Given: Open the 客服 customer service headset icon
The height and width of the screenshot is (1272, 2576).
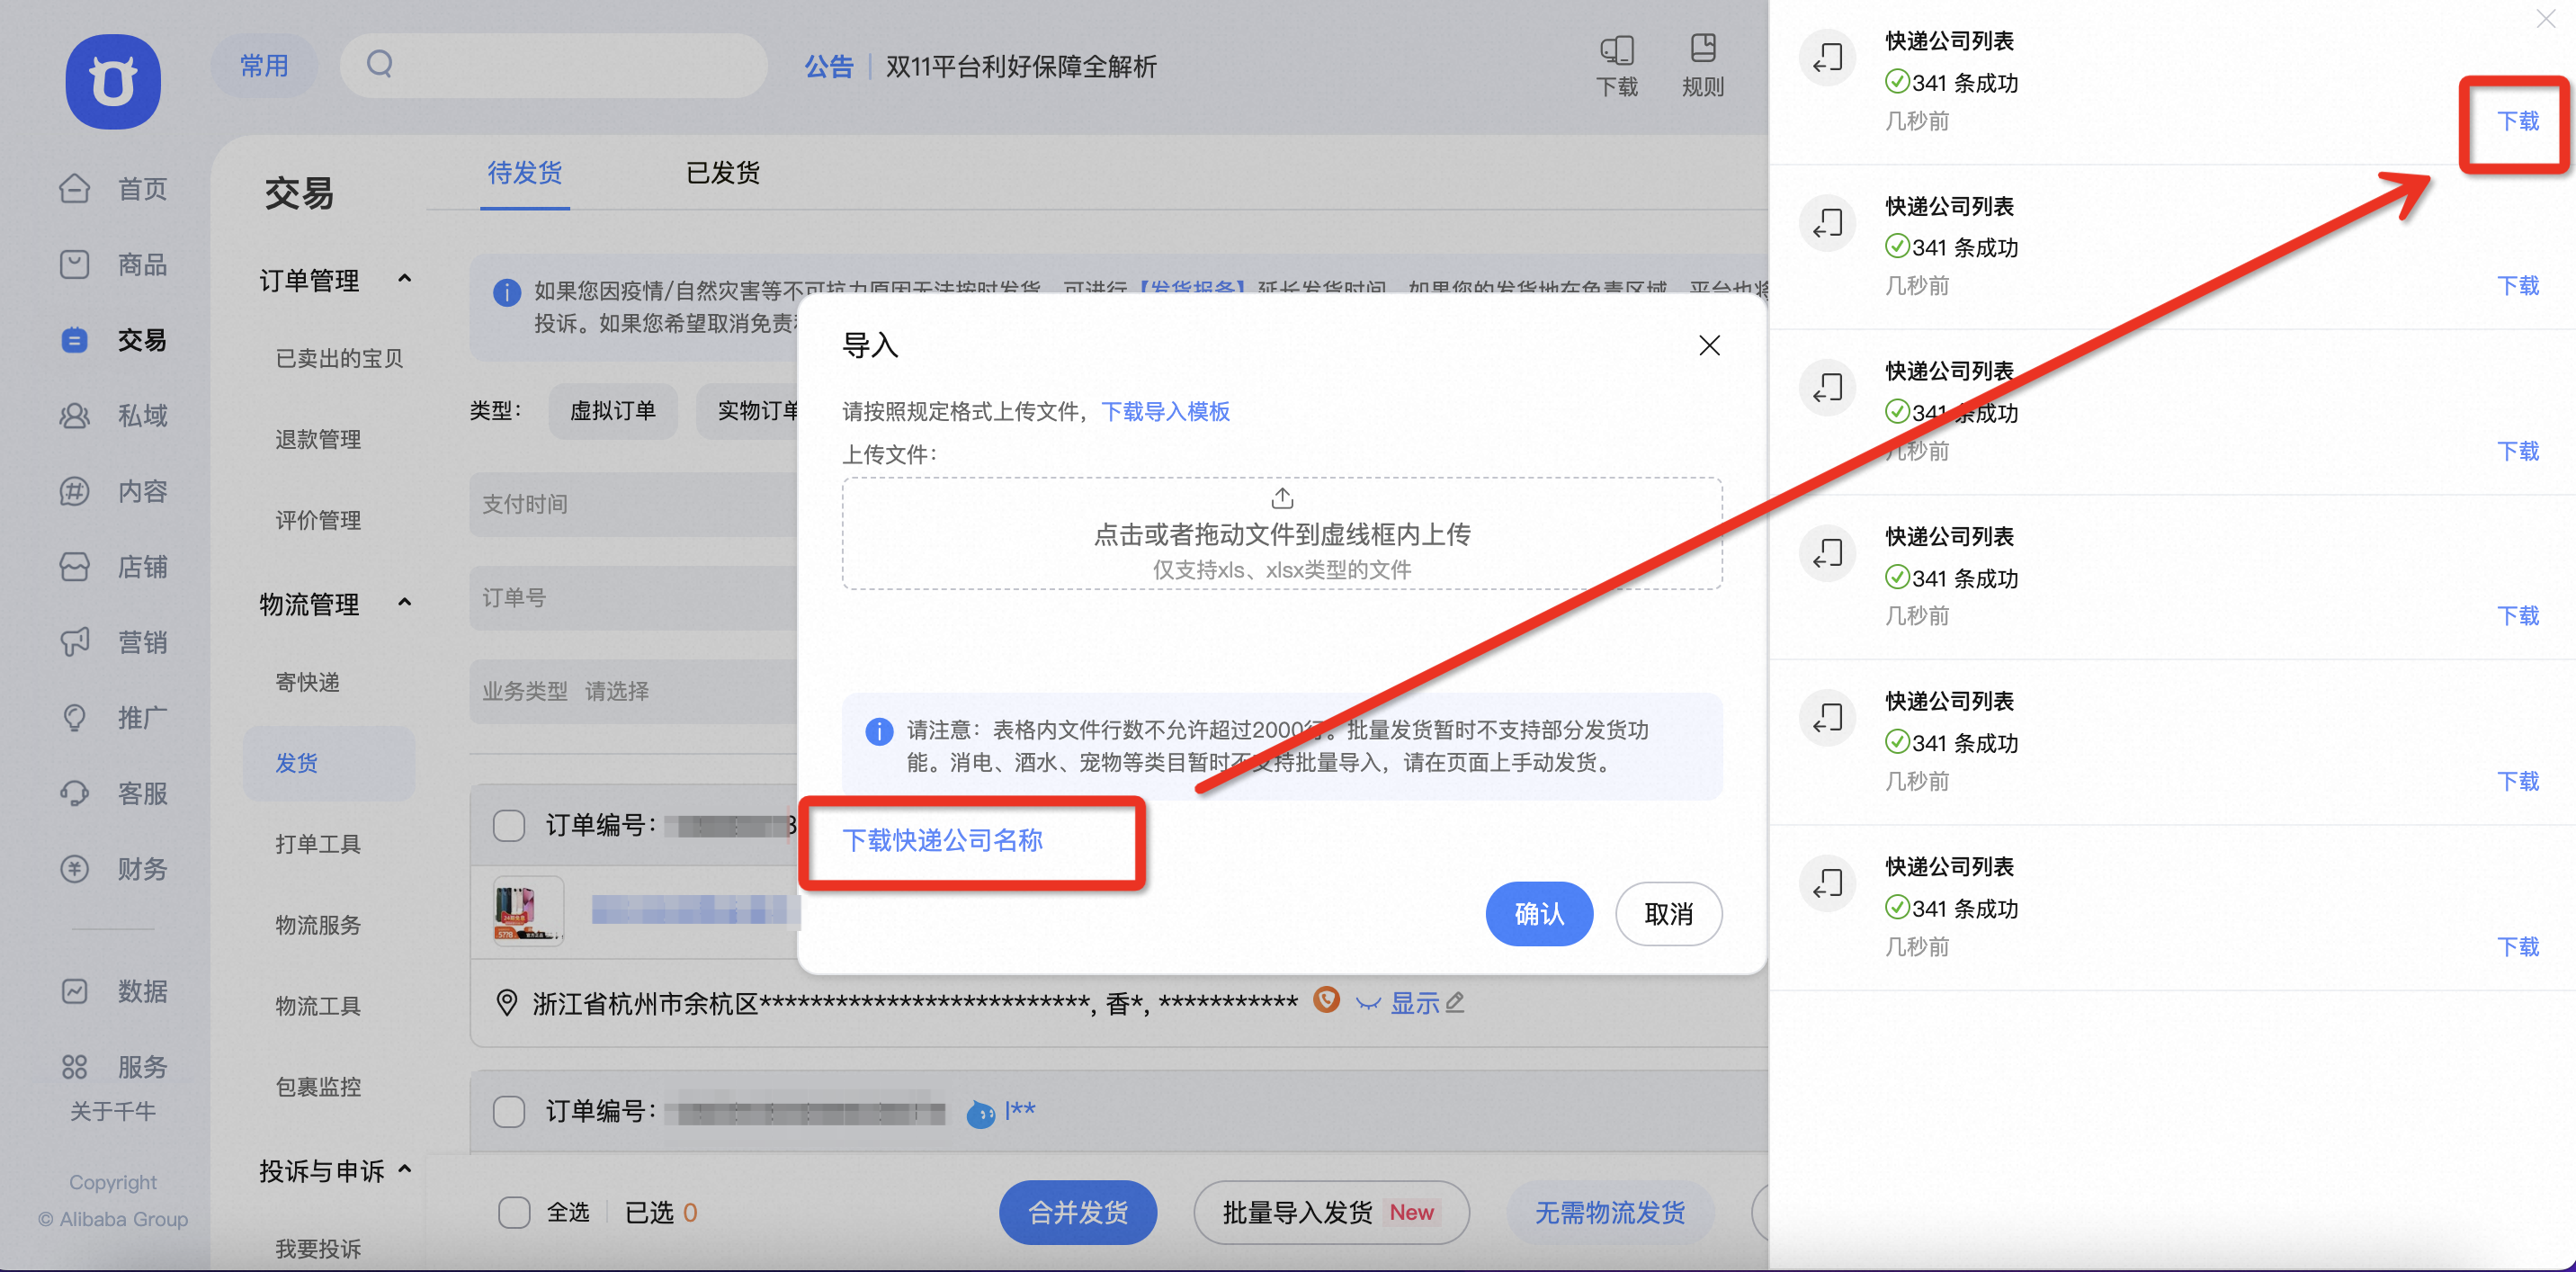Looking at the screenshot, I should (75, 793).
